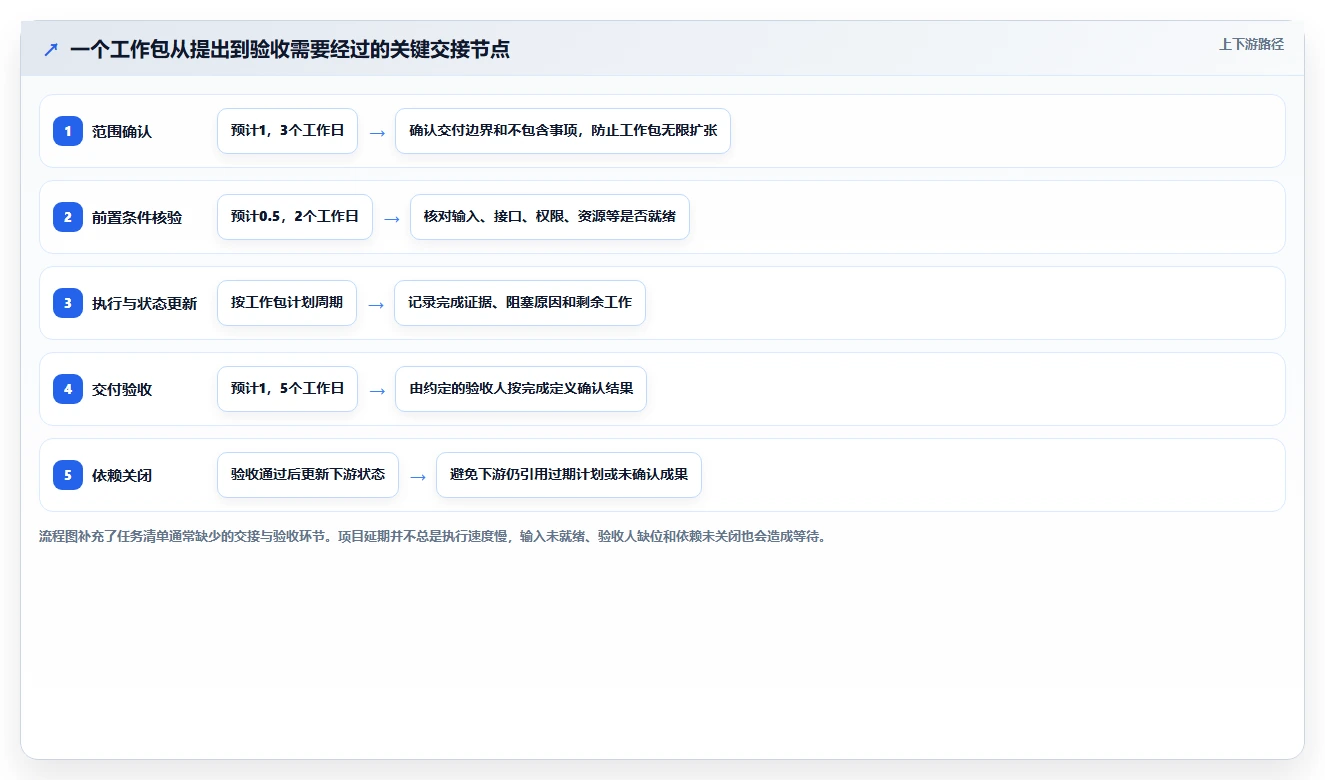Click the footnote text starting 流程图补充了任务清单
This screenshot has width=1325, height=780.
pyautogui.click(x=432, y=537)
